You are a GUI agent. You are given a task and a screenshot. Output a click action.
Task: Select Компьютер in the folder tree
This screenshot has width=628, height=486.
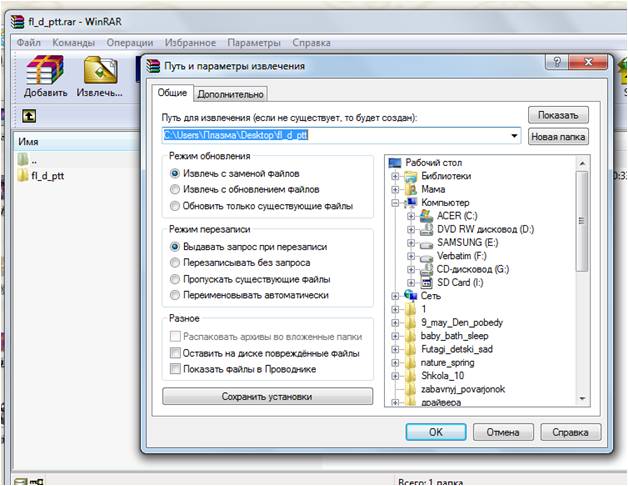tap(445, 202)
